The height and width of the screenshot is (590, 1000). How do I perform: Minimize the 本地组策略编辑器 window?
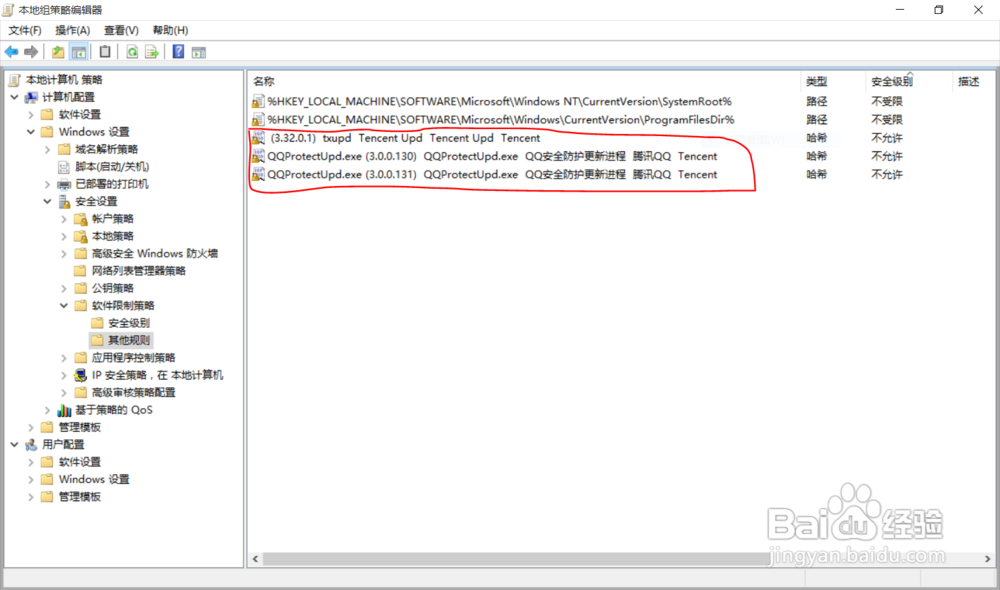(900, 10)
